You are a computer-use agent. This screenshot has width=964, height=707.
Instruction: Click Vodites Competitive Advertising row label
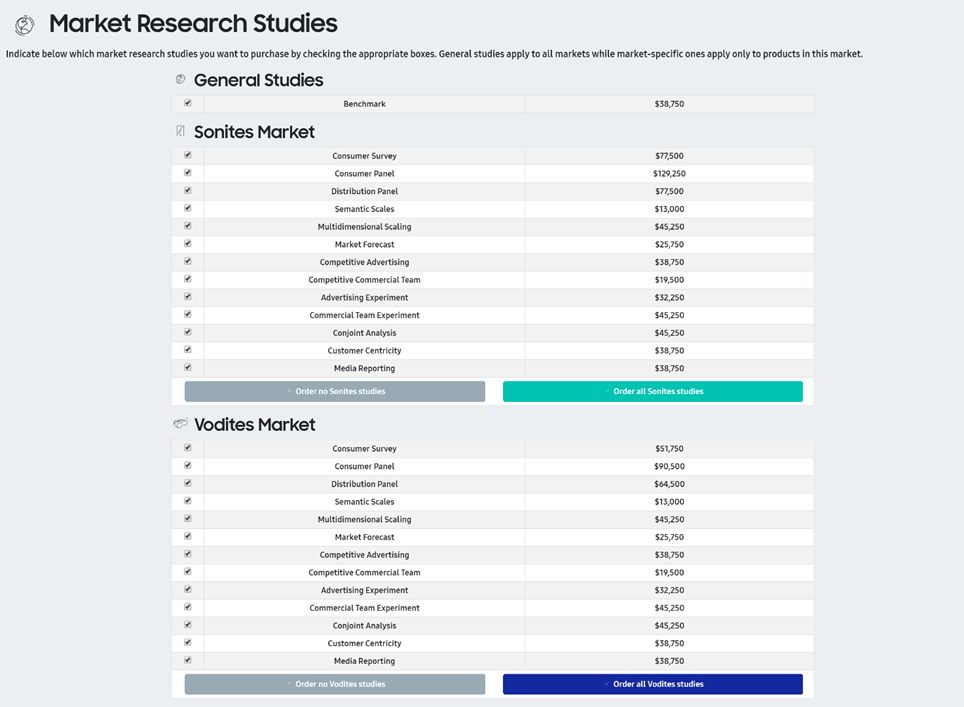point(365,555)
